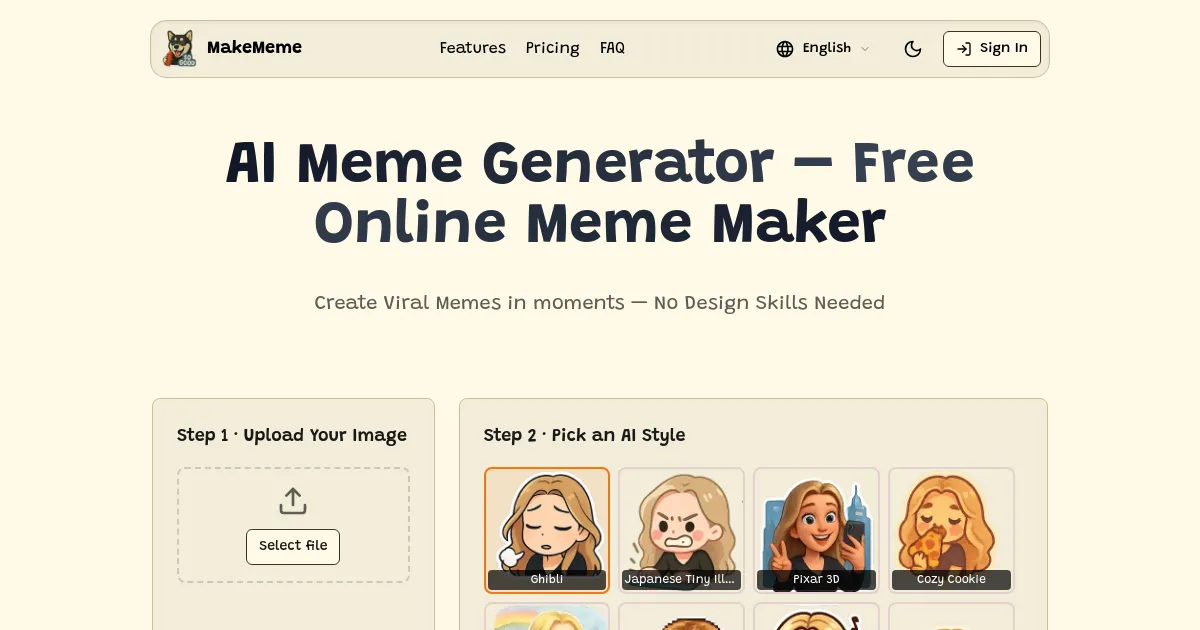Click the MakeMeme dog logo icon
This screenshot has height=630, width=1200.
coord(180,48)
